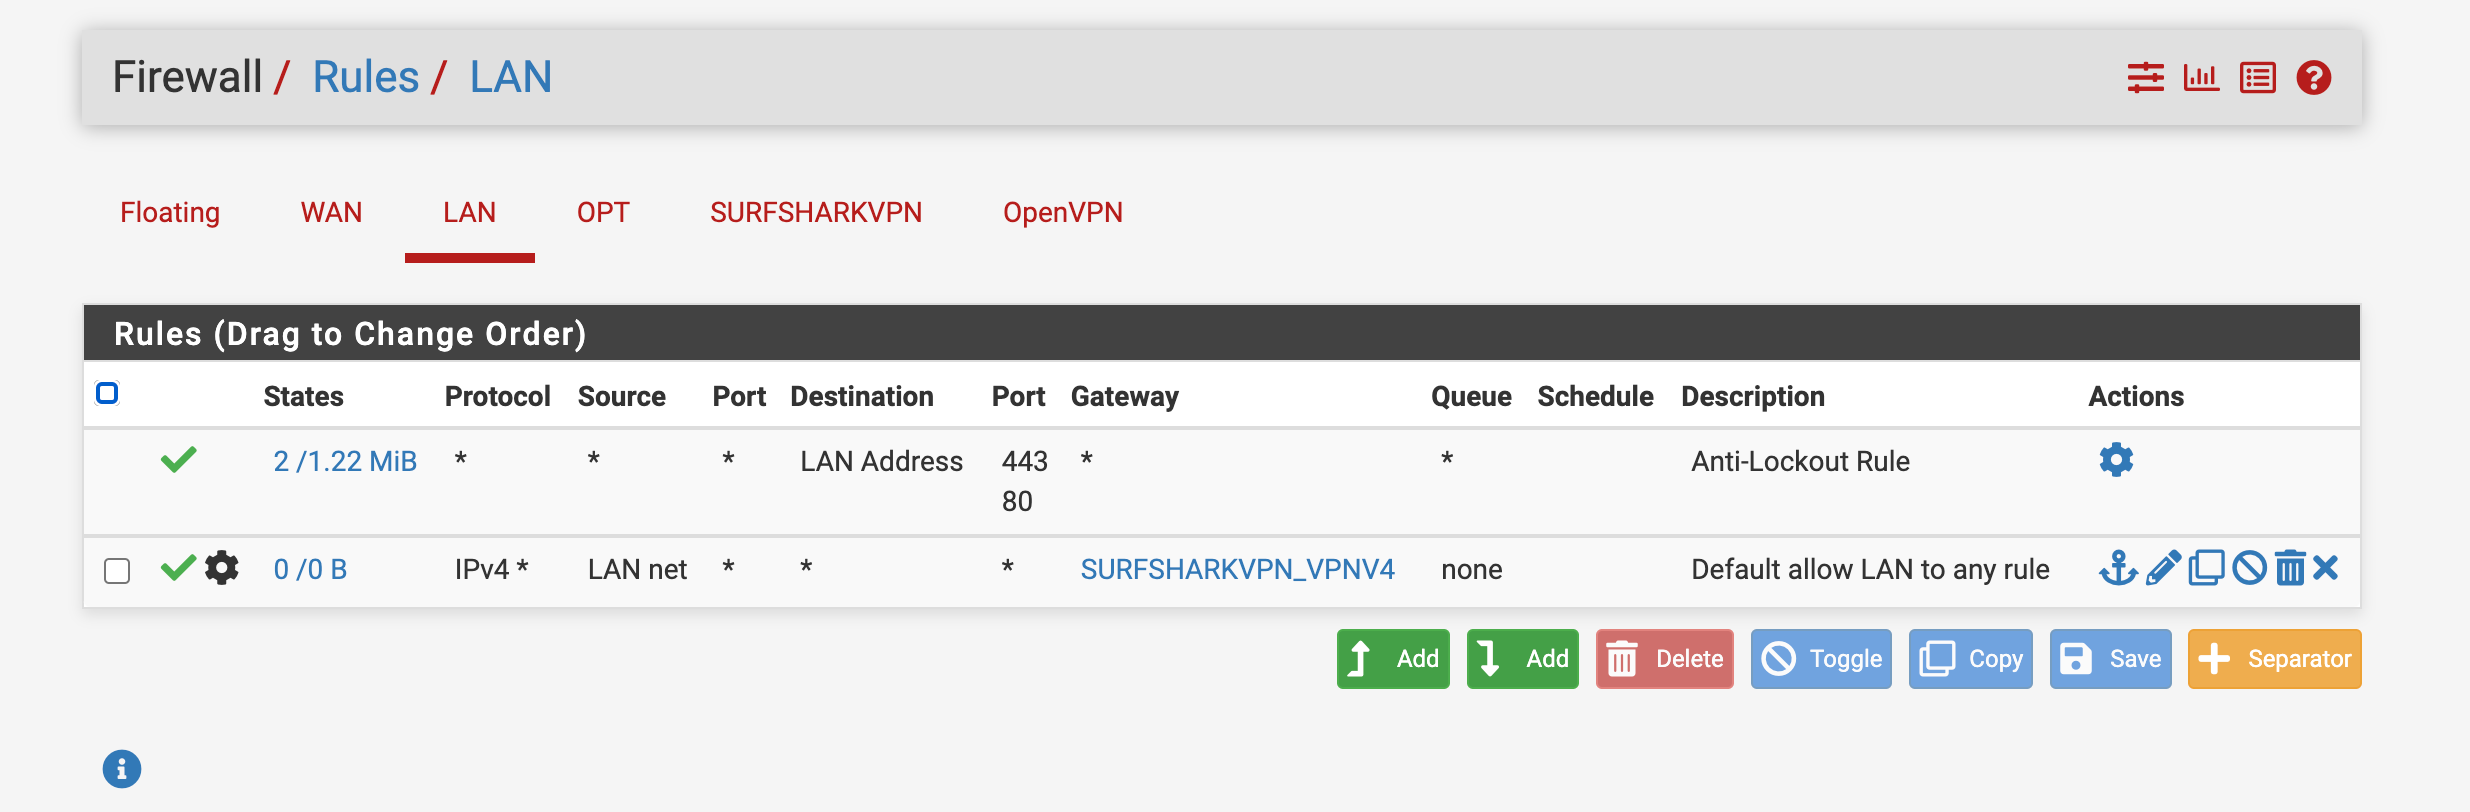Select all rules via header checkbox
This screenshot has height=812, width=2470.
pos(107,393)
